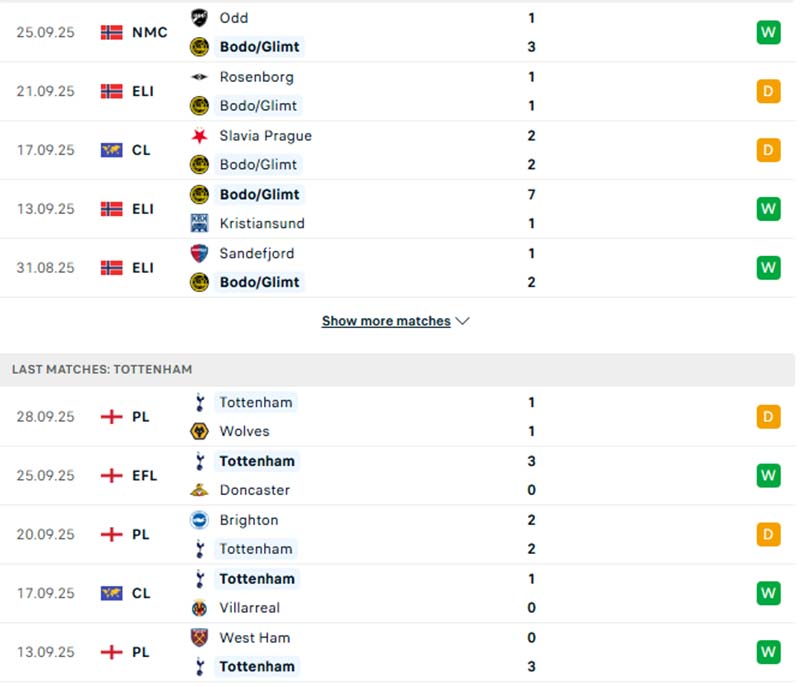This screenshot has width=800, height=687.
Task: Select the Odd team logo
Action: 200,18
